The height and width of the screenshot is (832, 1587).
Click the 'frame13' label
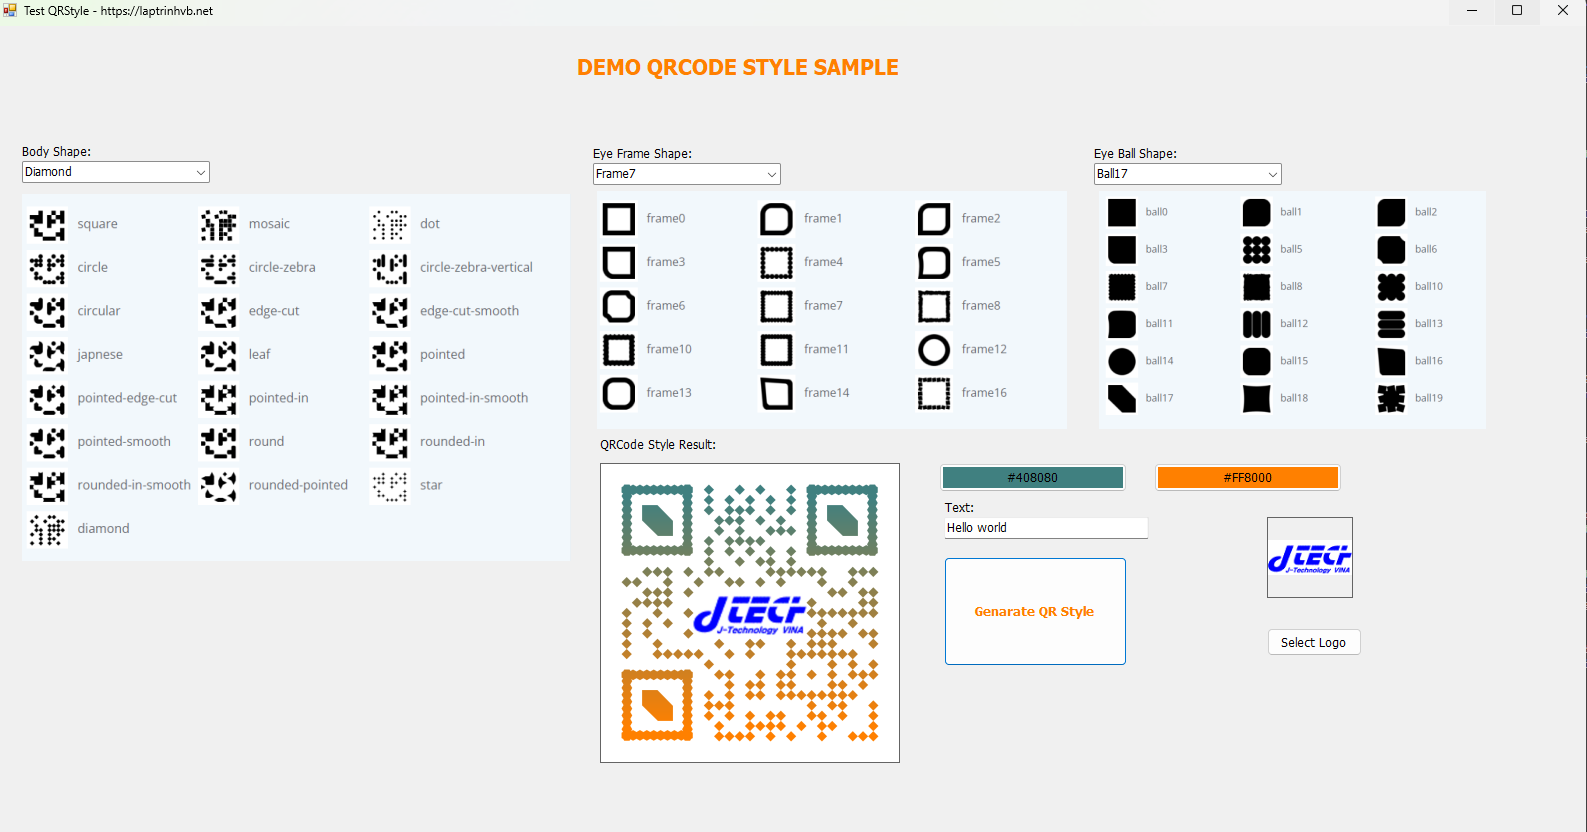(669, 393)
